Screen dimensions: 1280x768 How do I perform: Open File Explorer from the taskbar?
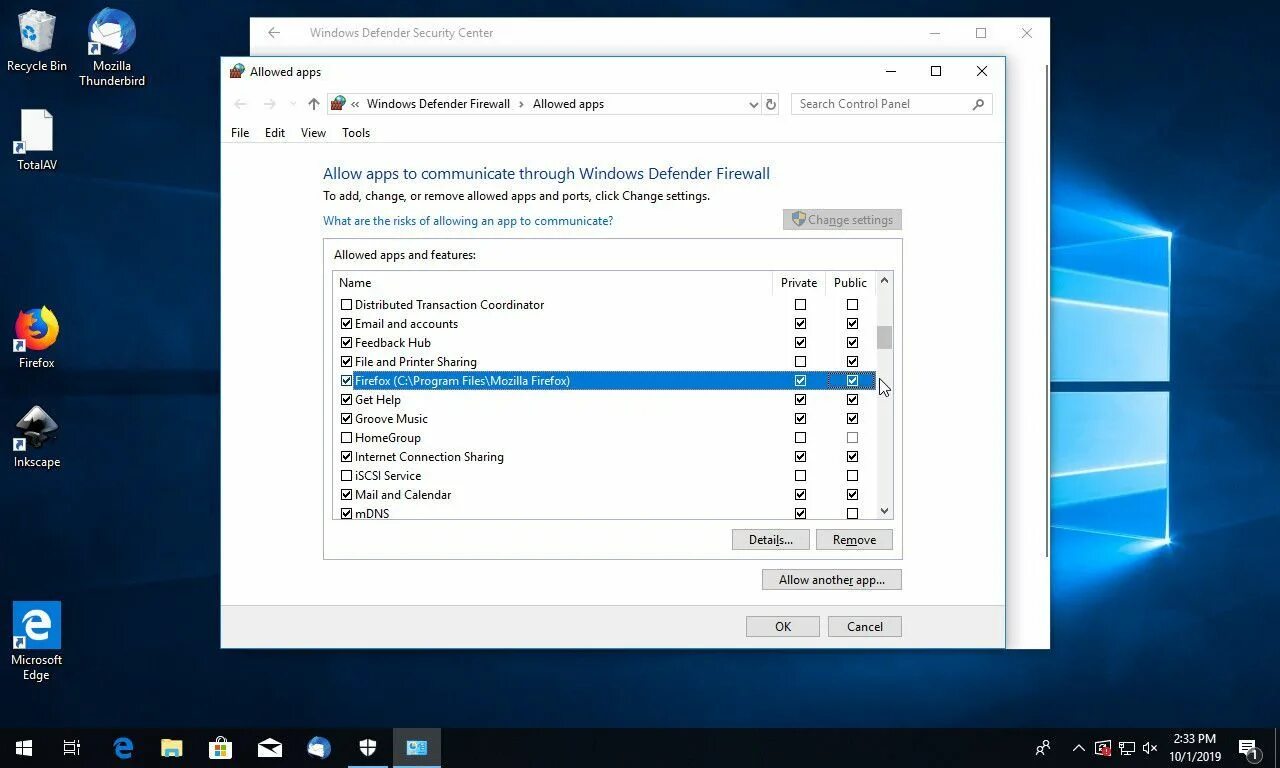click(172, 747)
